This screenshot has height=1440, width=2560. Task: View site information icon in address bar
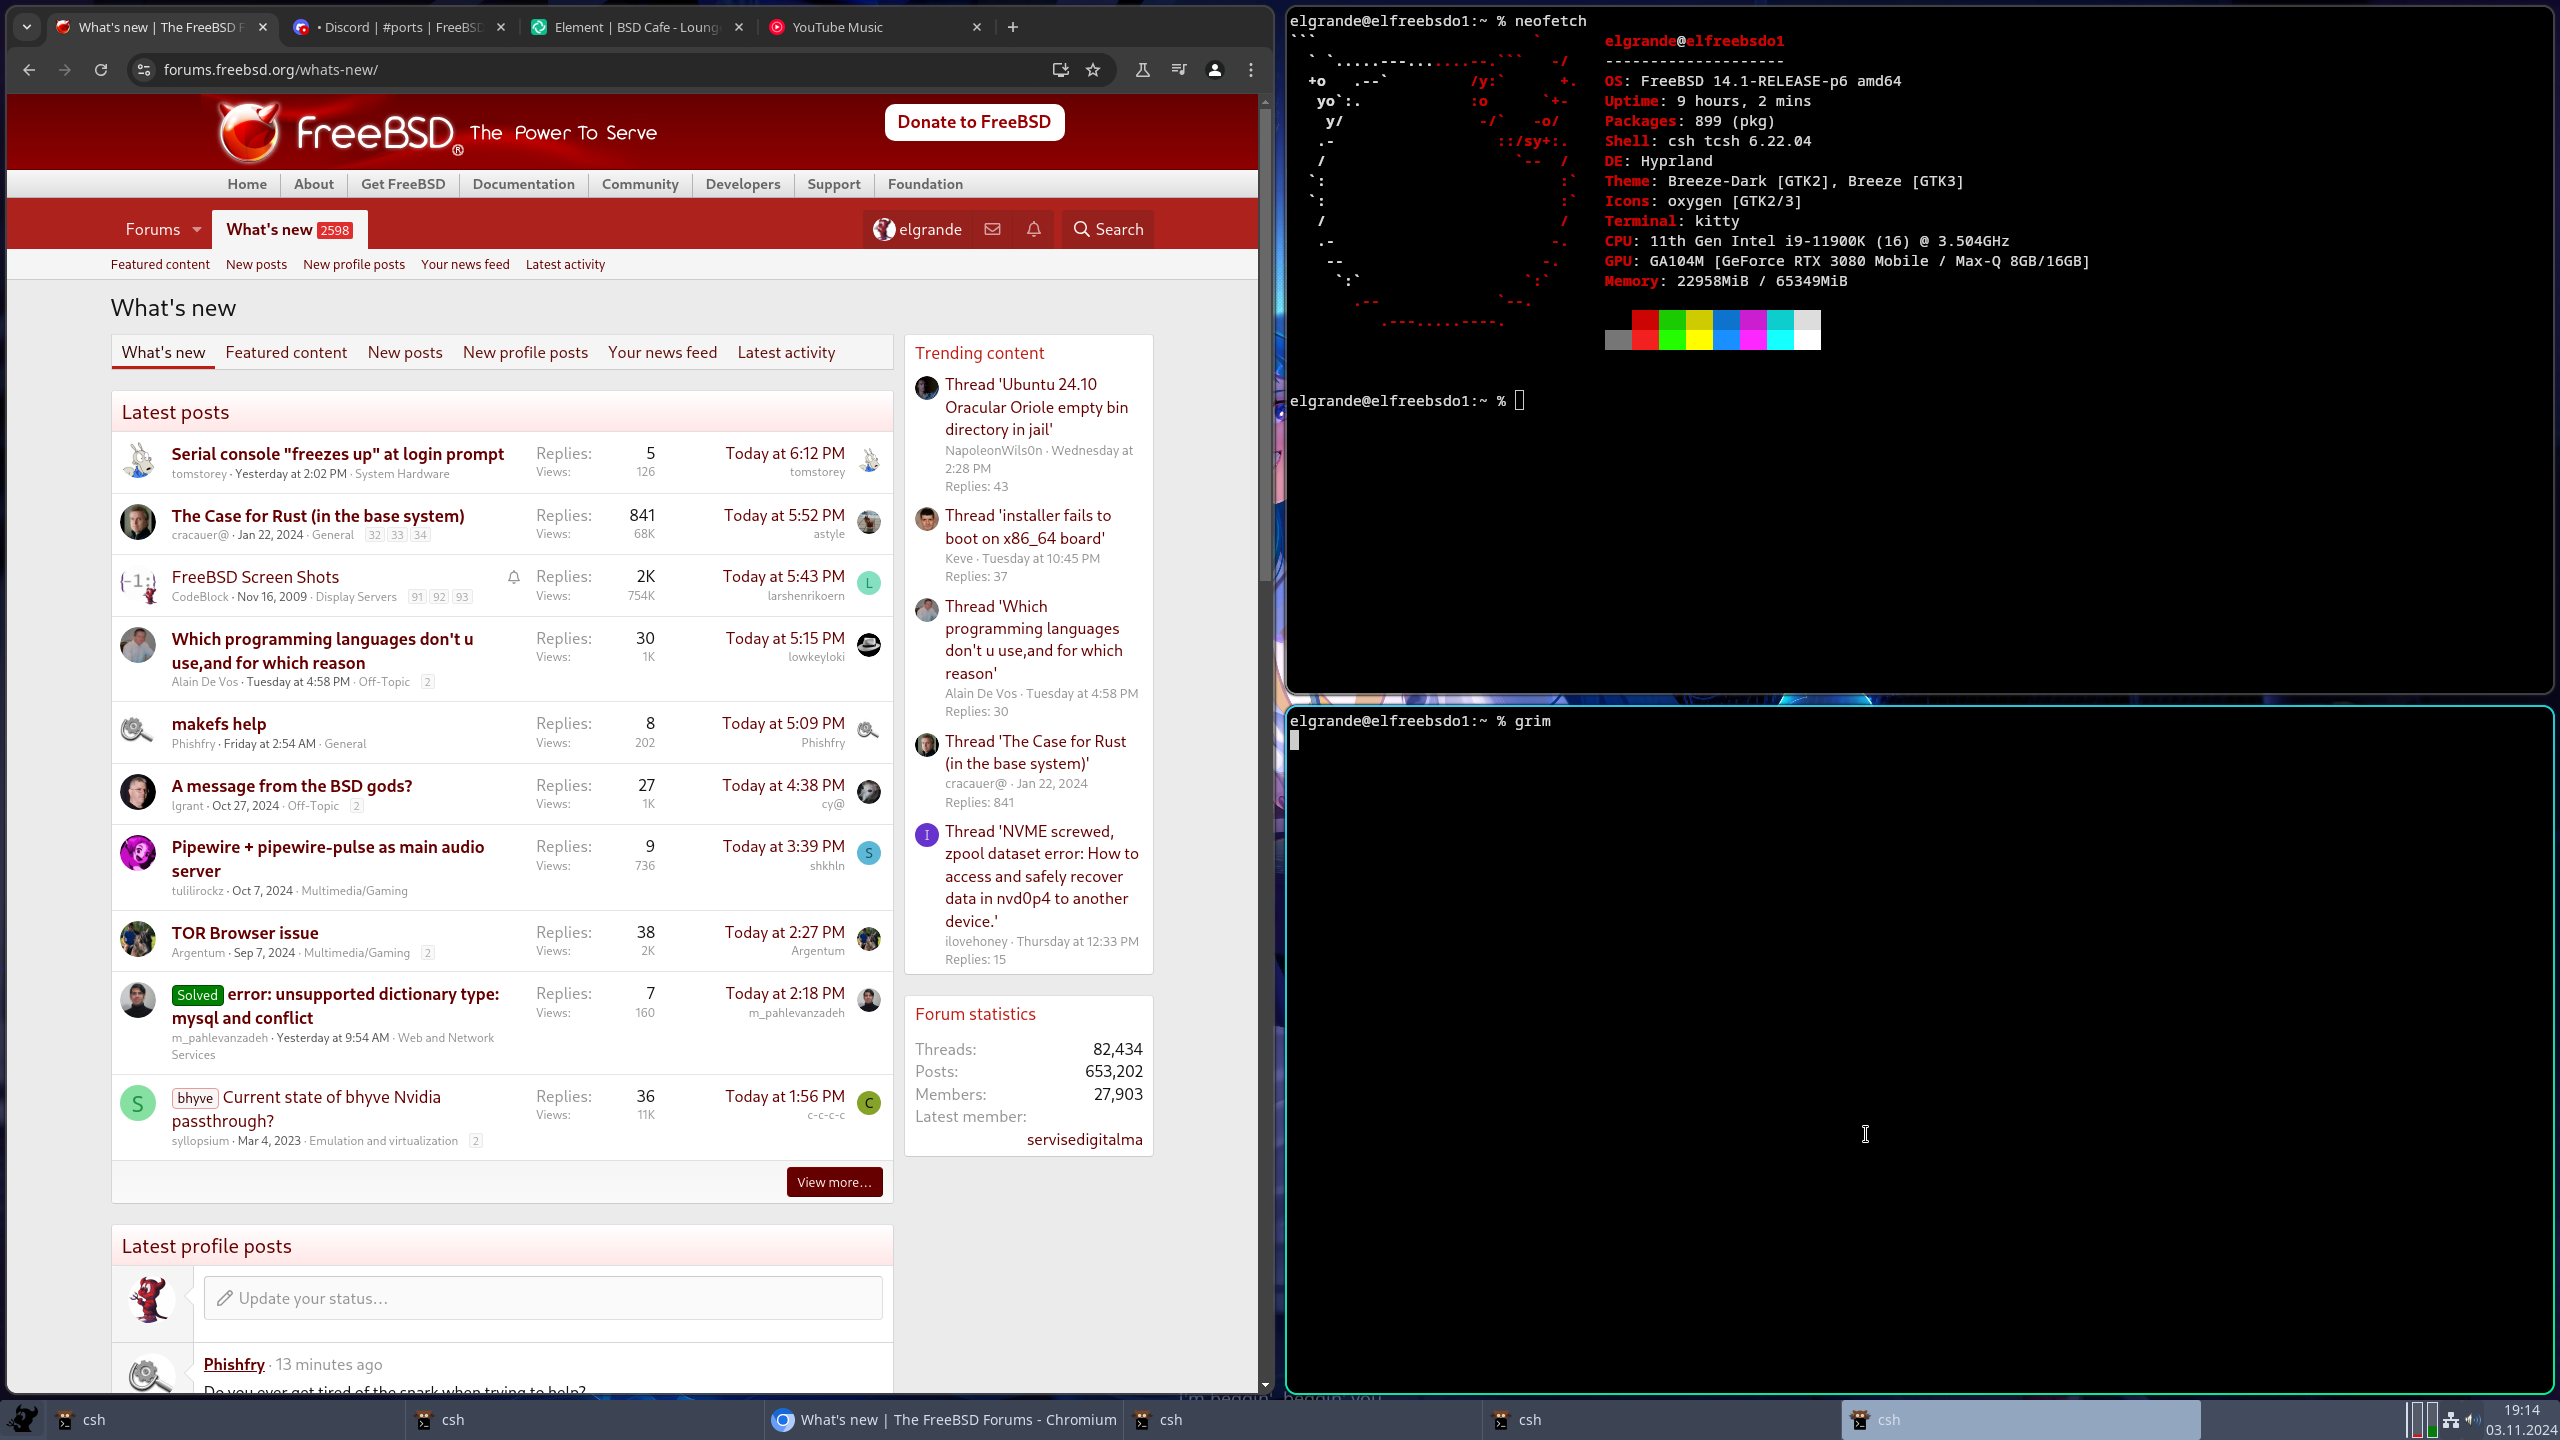pyautogui.click(x=144, y=70)
